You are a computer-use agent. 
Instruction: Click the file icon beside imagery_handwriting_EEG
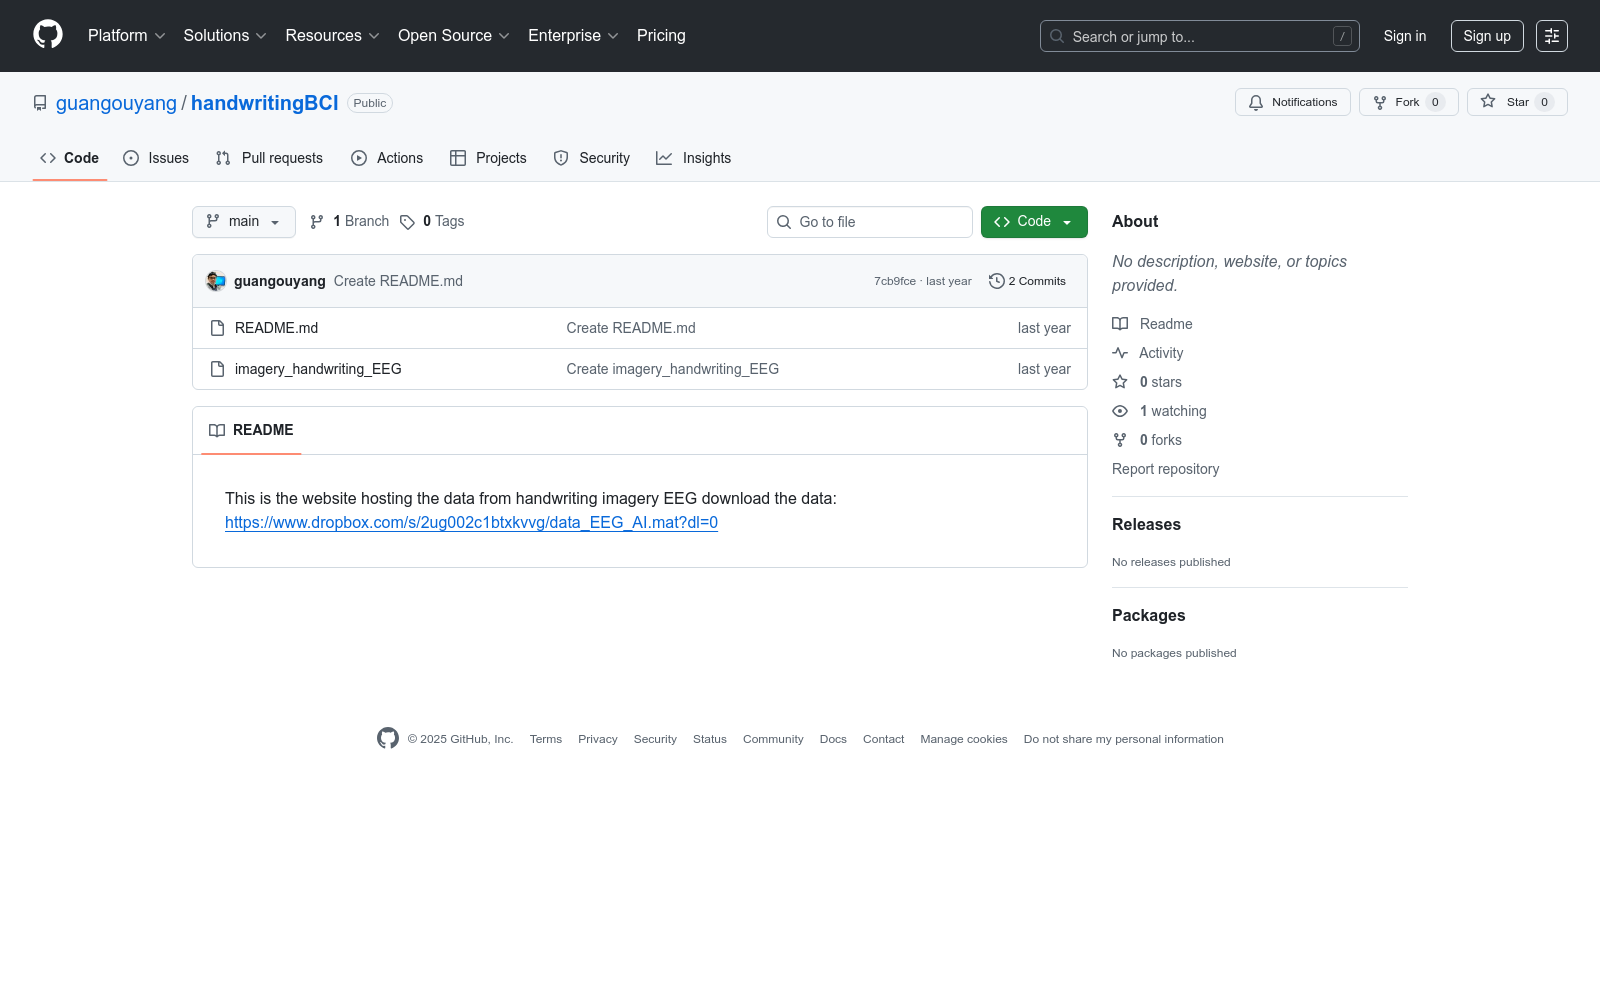click(217, 369)
